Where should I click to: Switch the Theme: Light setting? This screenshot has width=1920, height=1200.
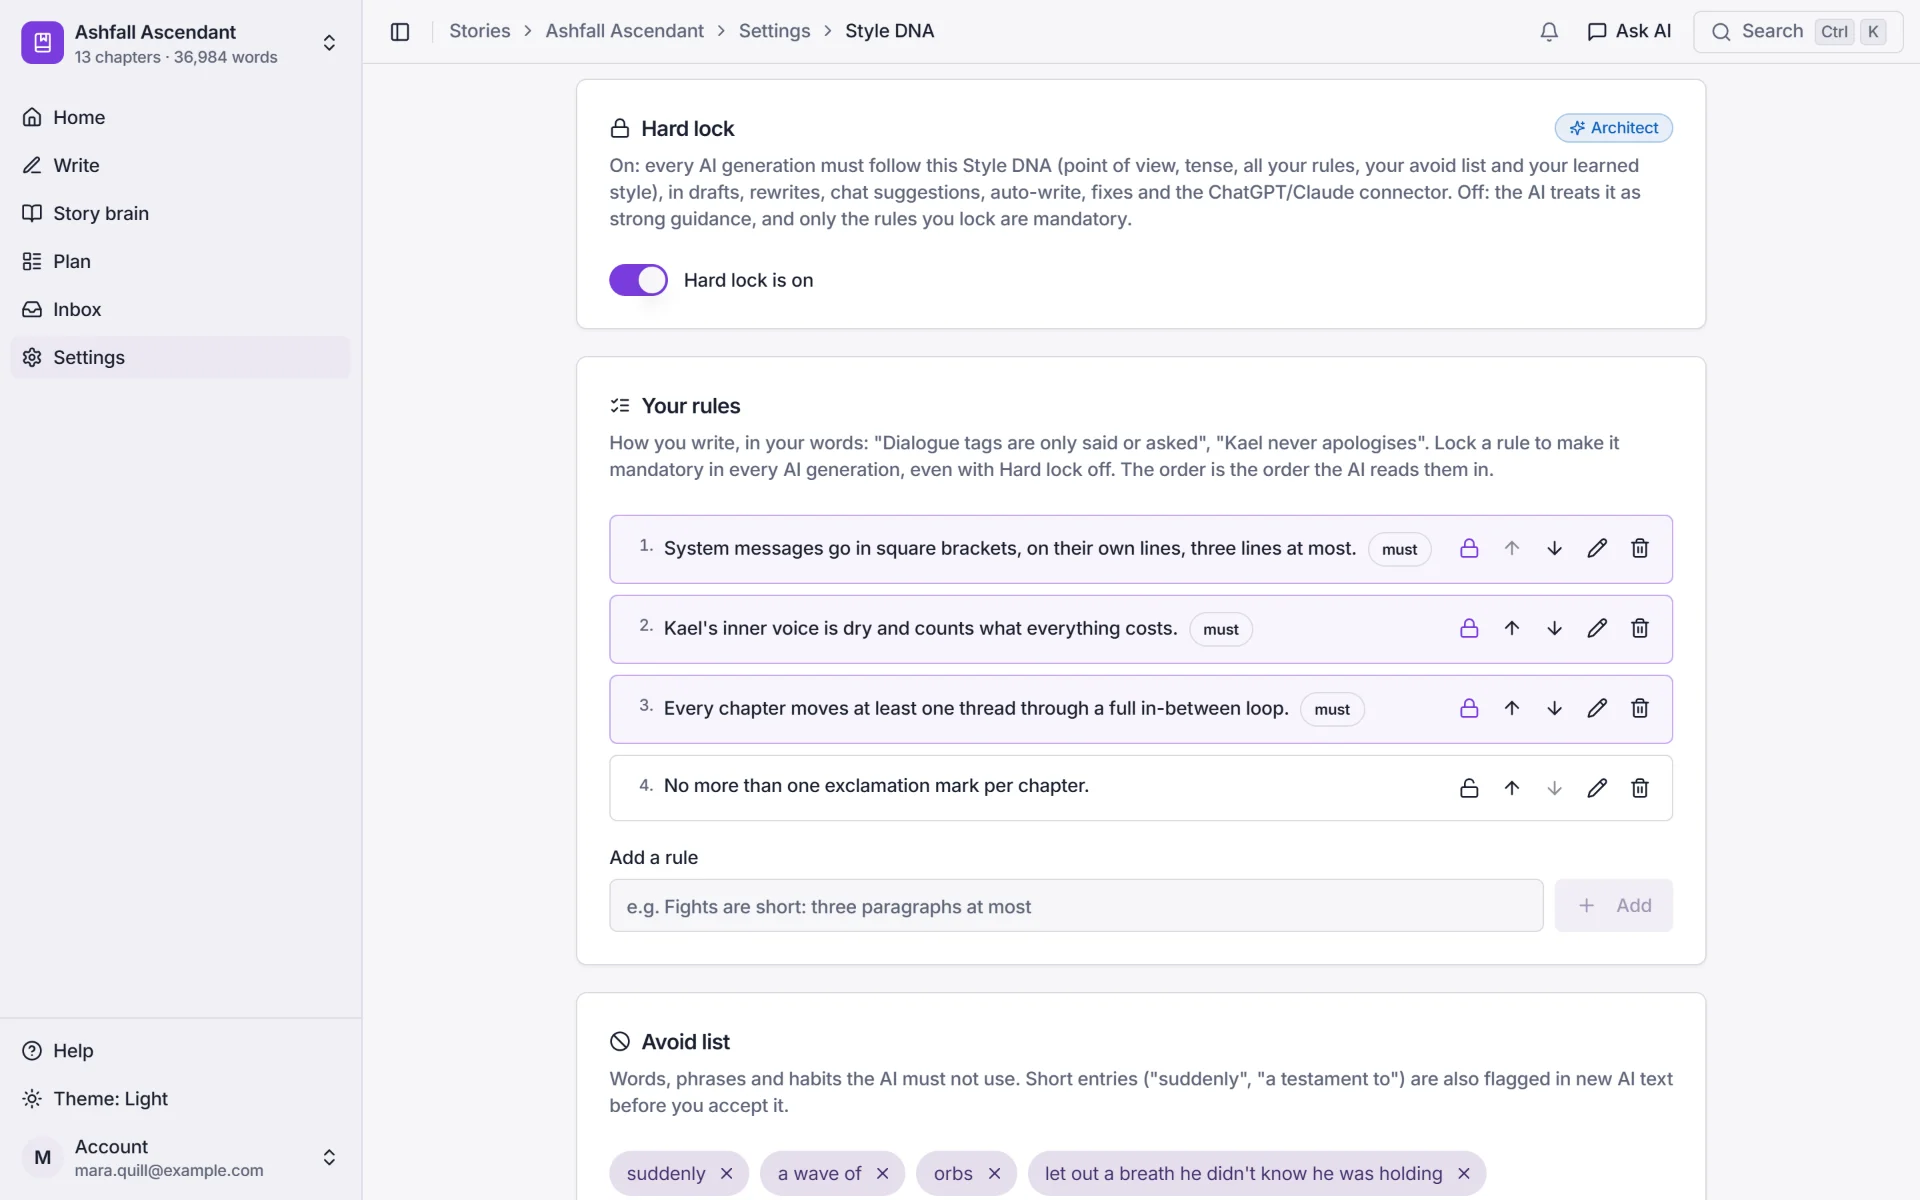[x=180, y=1099]
